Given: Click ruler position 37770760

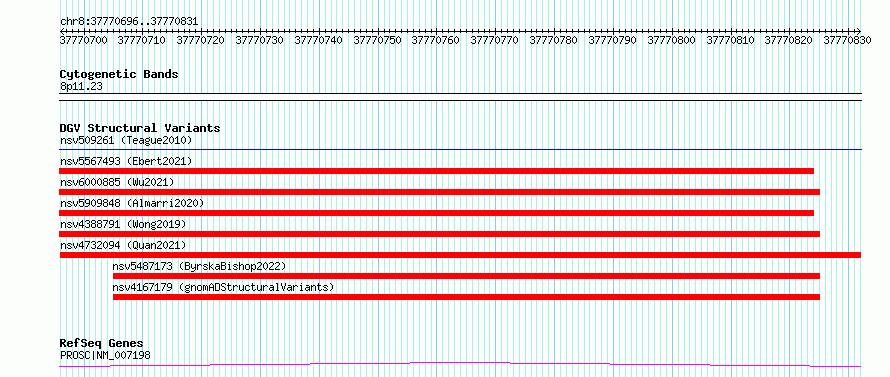Looking at the screenshot, I should point(436,40).
